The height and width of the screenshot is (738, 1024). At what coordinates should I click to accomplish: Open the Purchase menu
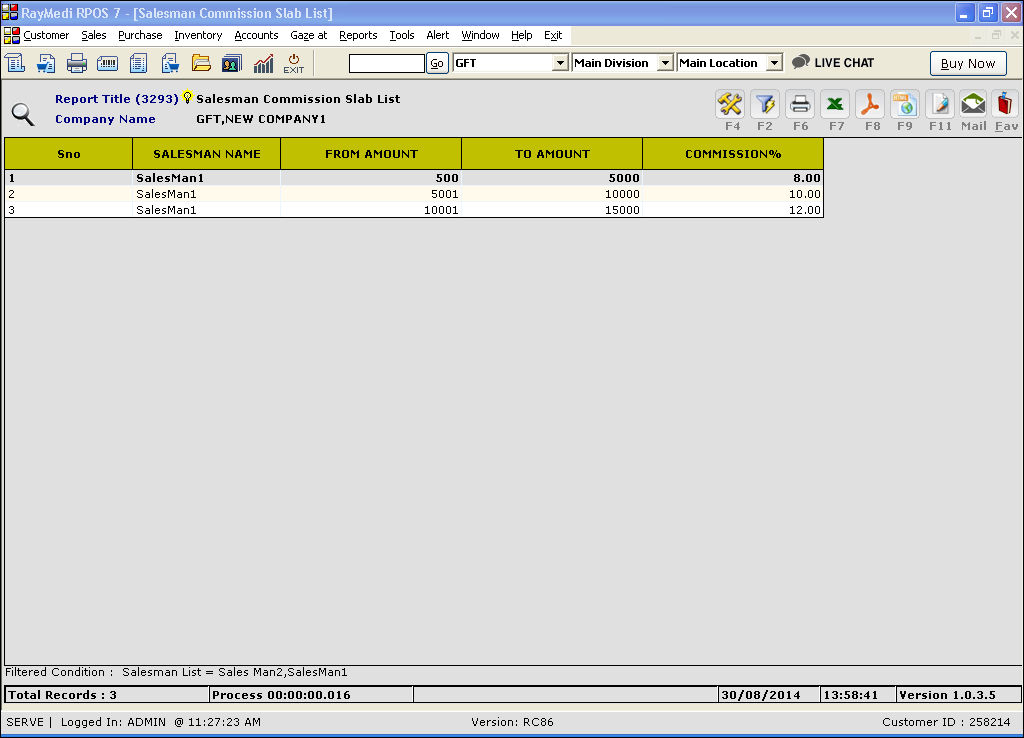click(140, 35)
